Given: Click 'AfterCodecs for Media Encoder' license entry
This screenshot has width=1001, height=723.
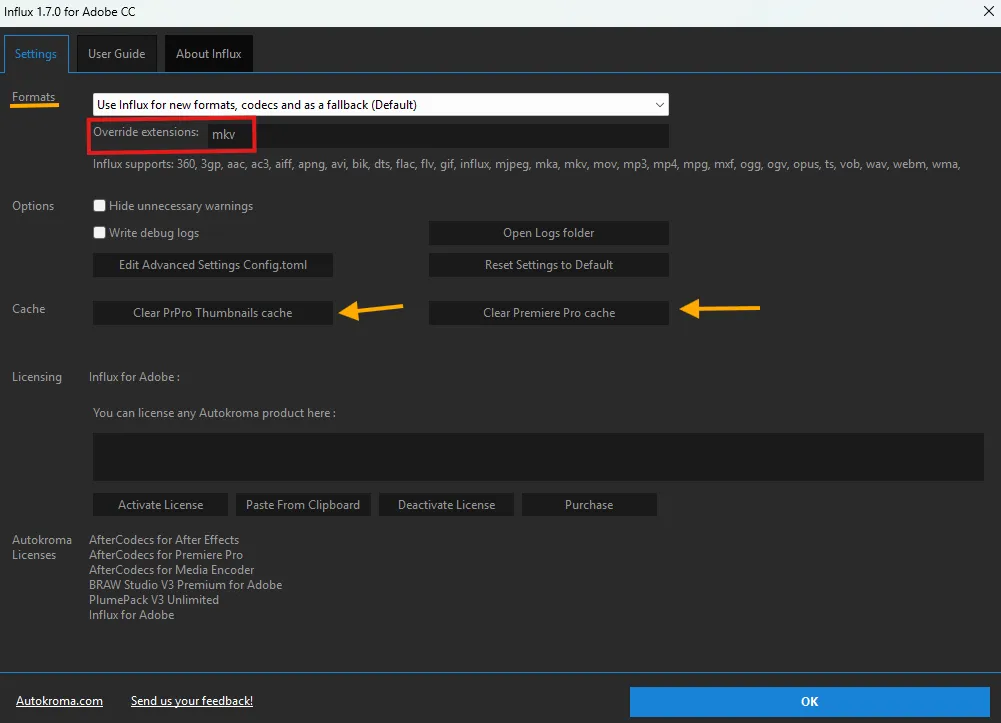Looking at the screenshot, I should (172, 570).
